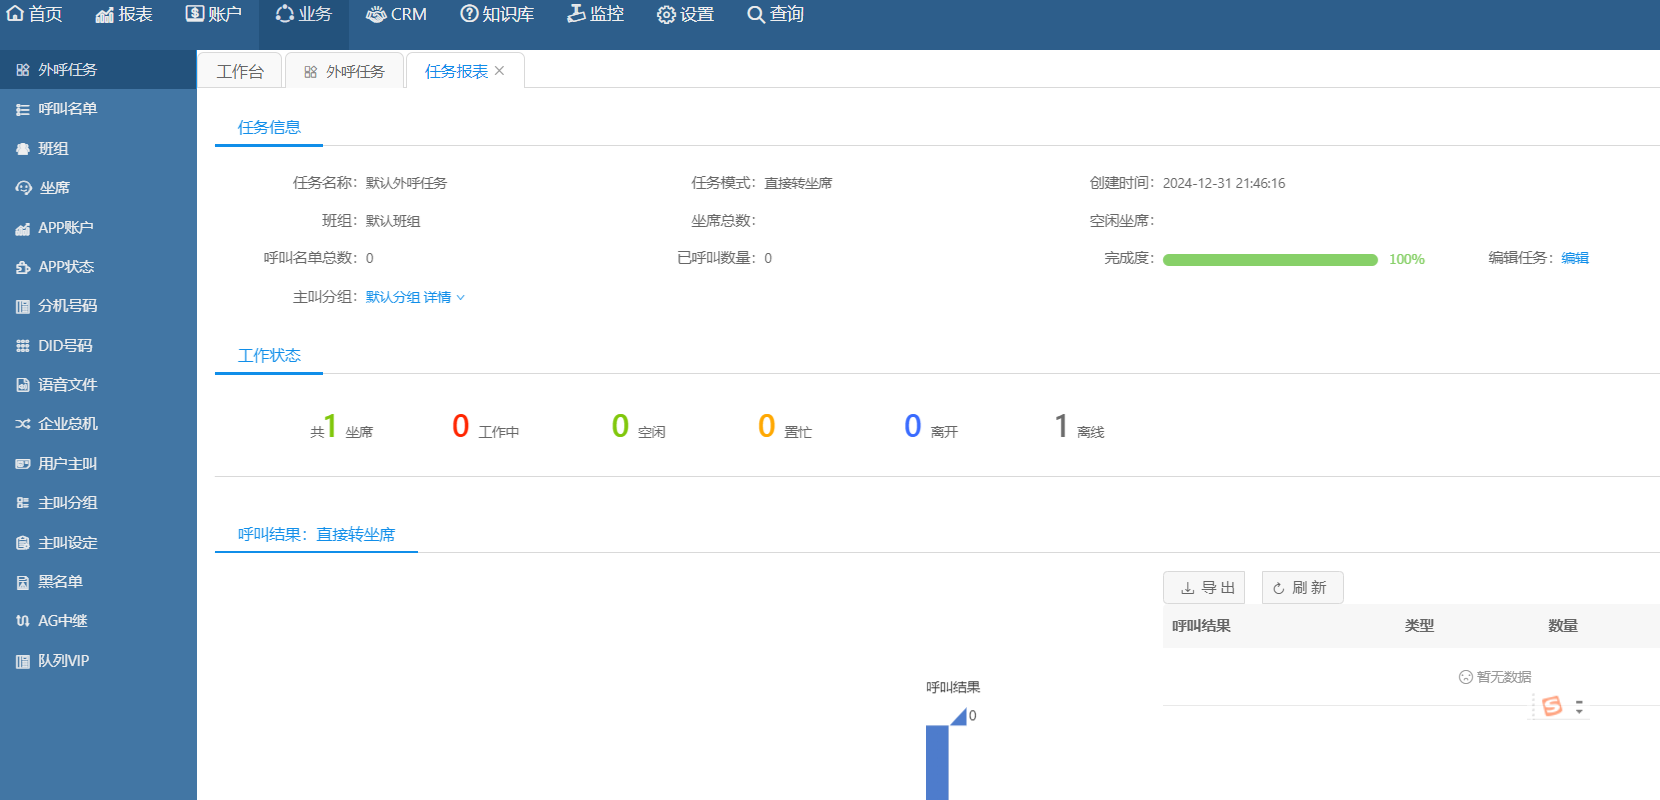Click the 编辑 task edit link
Viewport: 1660px width, 800px height.
click(x=1575, y=258)
